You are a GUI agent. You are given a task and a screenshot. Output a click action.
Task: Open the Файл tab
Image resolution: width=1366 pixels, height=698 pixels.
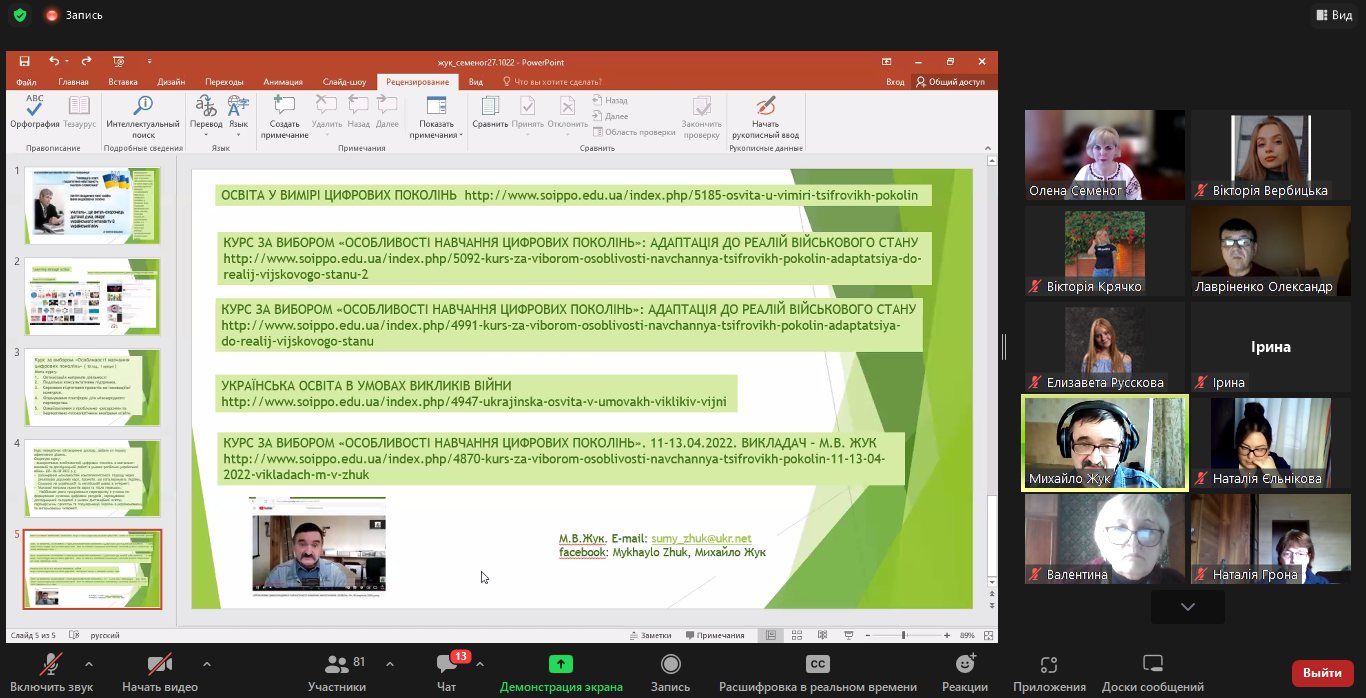pos(26,82)
